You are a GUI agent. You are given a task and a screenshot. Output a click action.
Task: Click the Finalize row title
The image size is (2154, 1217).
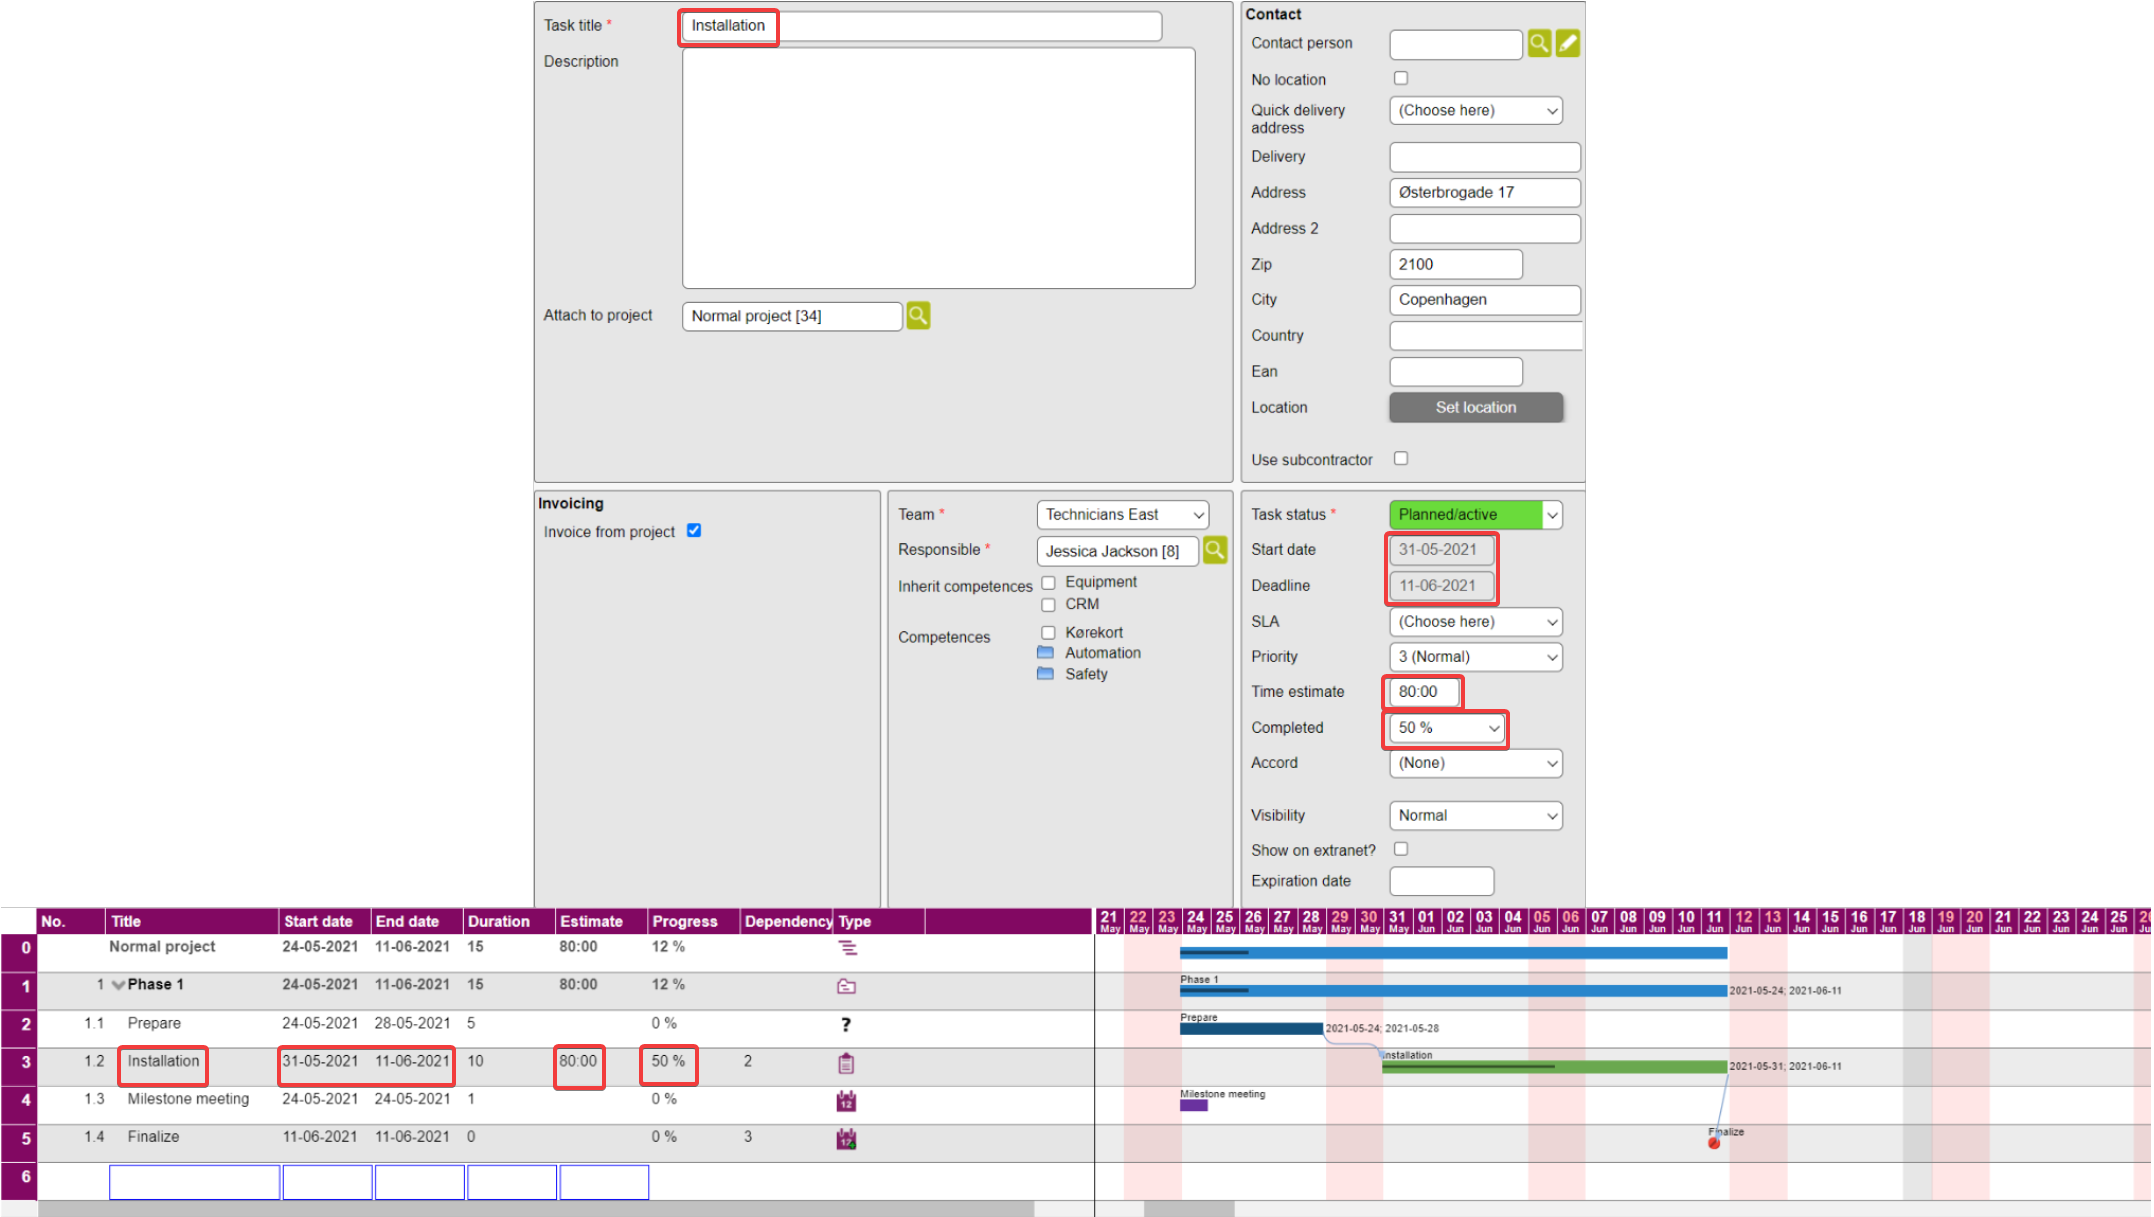pyautogui.click(x=153, y=1137)
